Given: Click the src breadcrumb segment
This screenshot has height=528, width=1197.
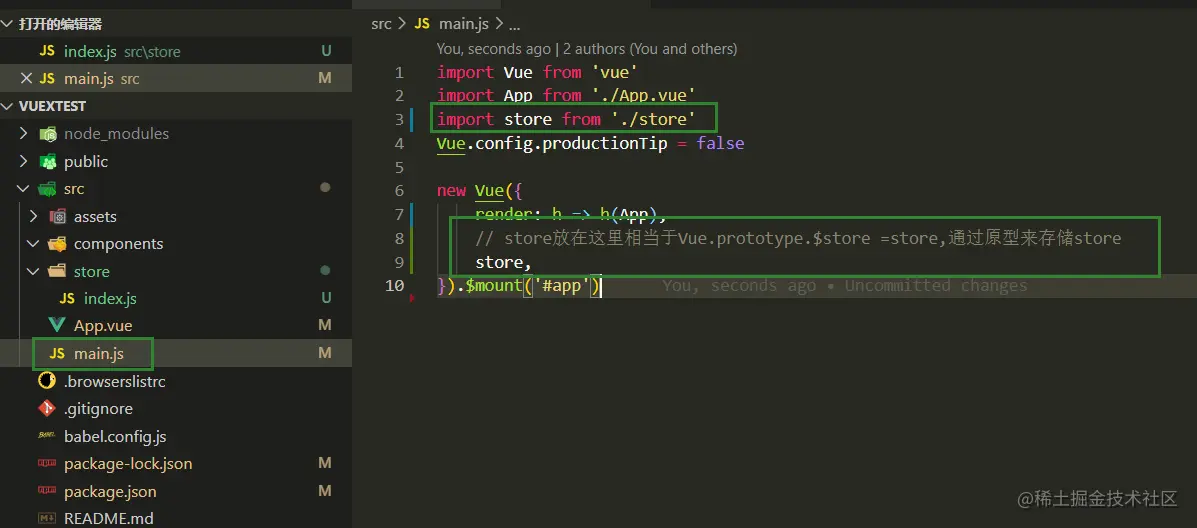Looking at the screenshot, I should [x=381, y=24].
